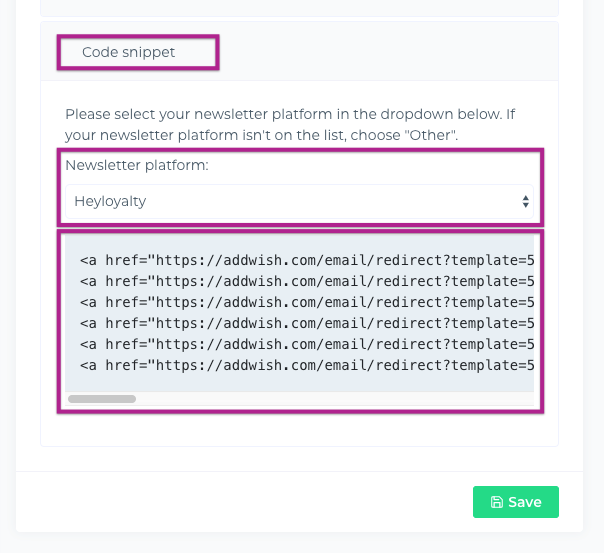
Task: Click the sixth line of the code snippet
Action: click(x=305, y=365)
